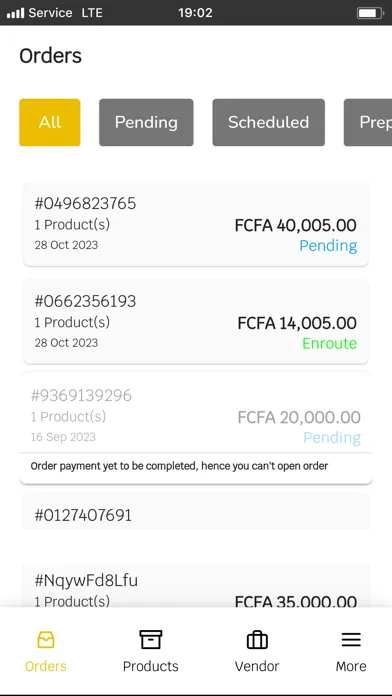This screenshot has height=696, width=392.
Task: Open order #NqywFd8Lfu
Action: tap(196, 585)
